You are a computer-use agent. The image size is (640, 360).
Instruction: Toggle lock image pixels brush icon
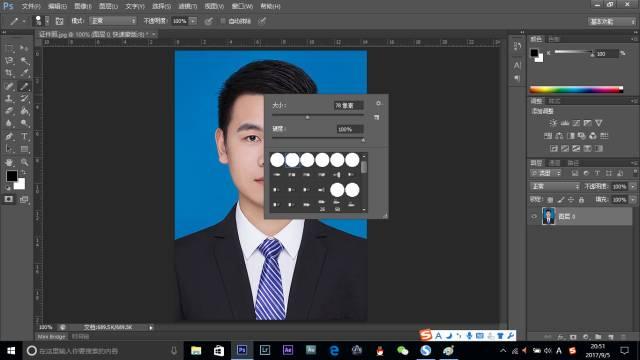point(561,200)
